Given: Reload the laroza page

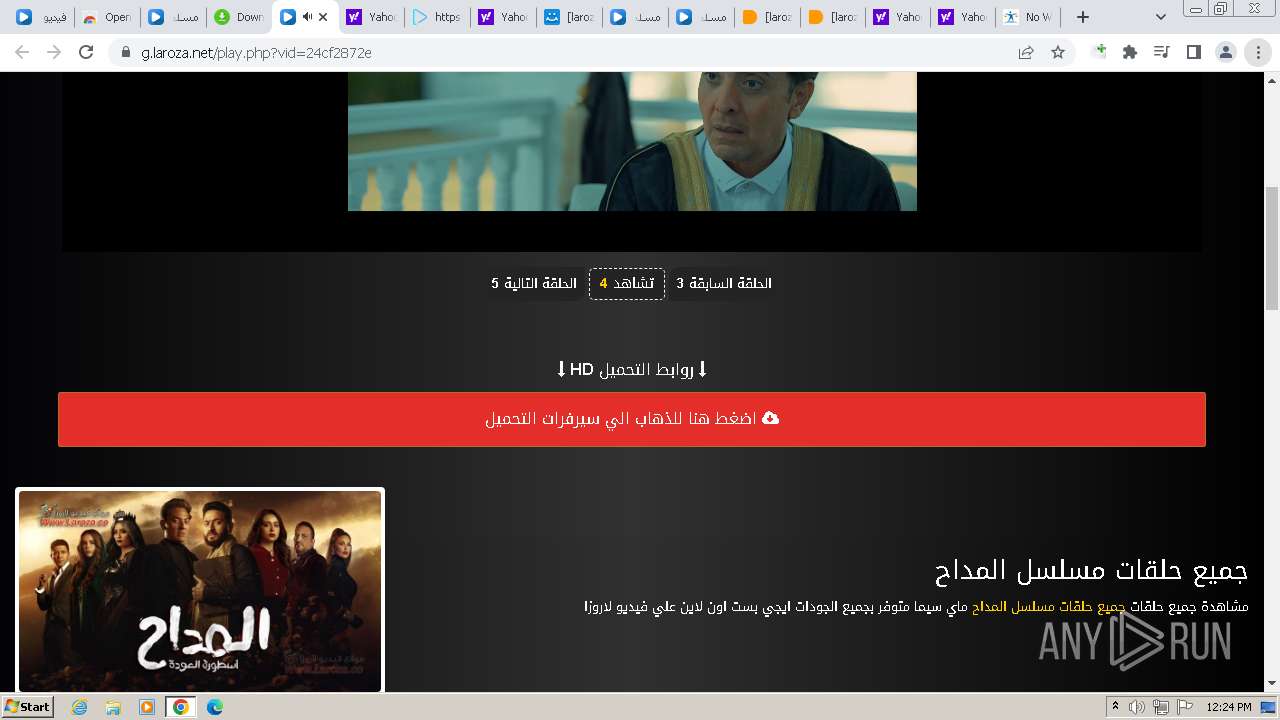Looking at the screenshot, I should 86,52.
